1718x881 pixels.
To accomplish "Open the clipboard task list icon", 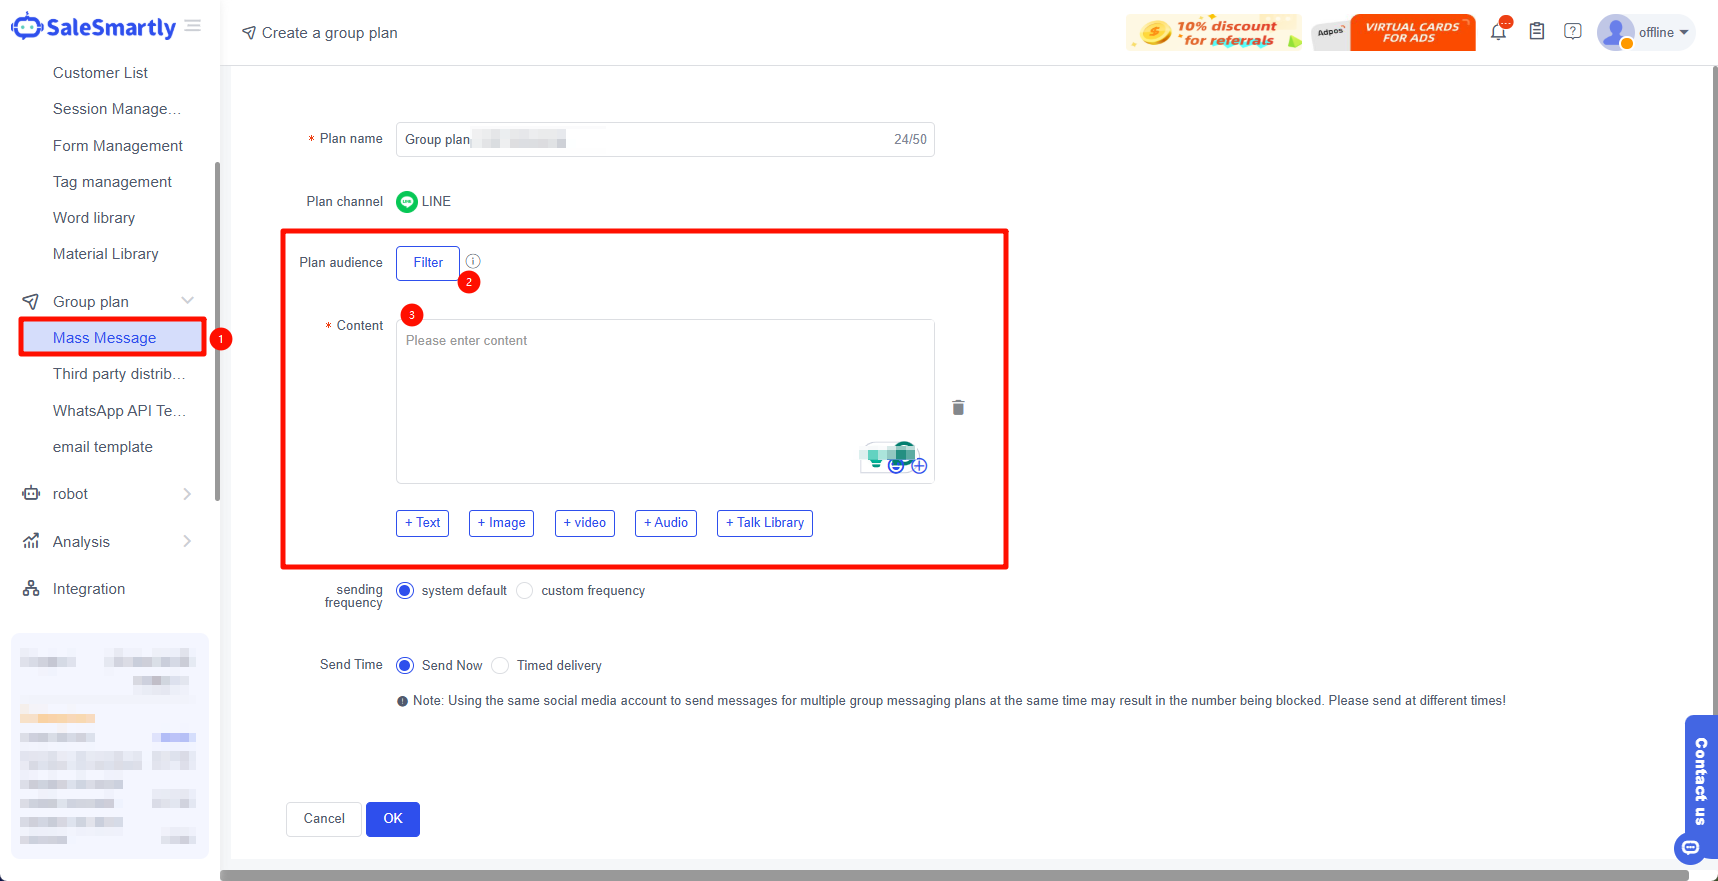I will 1537,32.
